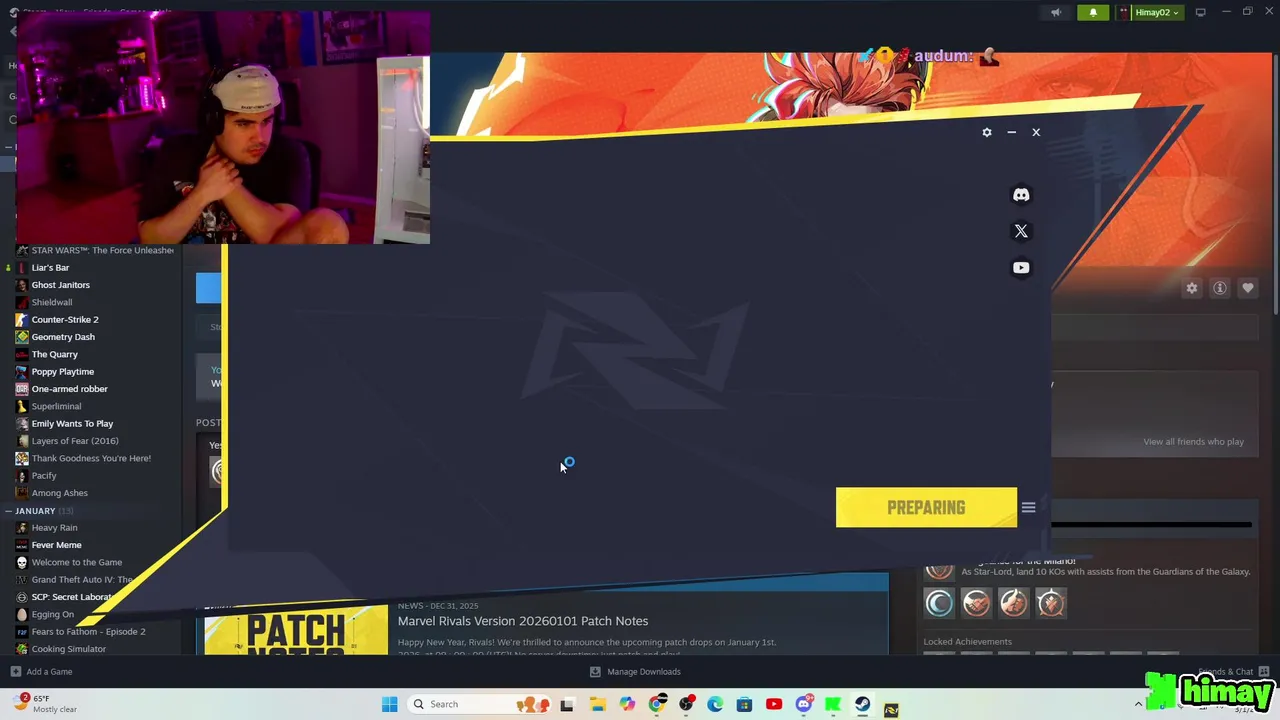The height and width of the screenshot is (720, 1280).
Task: Expand the Himay02 account dropdown
Action: click(x=1151, y=12)
